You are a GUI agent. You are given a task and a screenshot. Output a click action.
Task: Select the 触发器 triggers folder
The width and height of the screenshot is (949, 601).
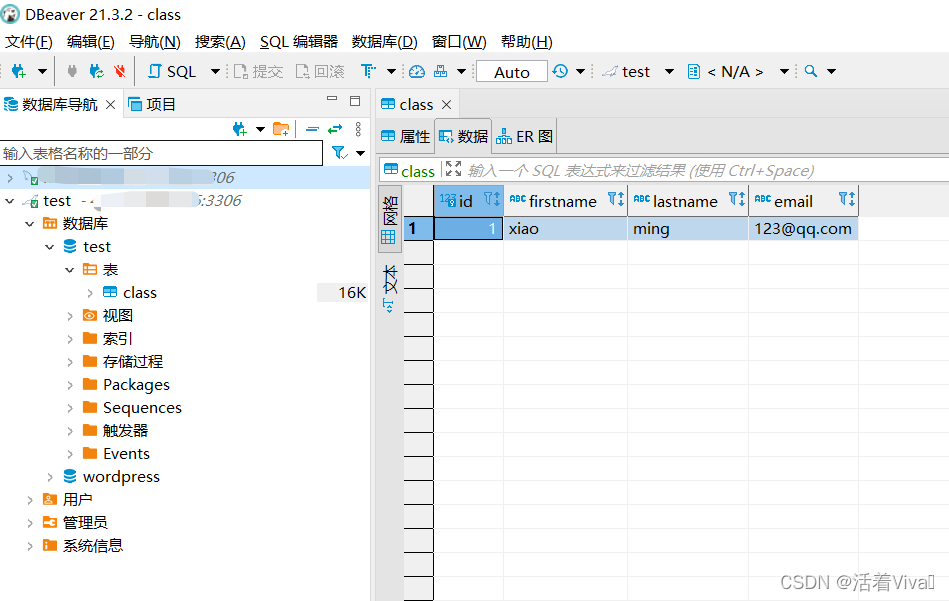click(x=125, y=431)
